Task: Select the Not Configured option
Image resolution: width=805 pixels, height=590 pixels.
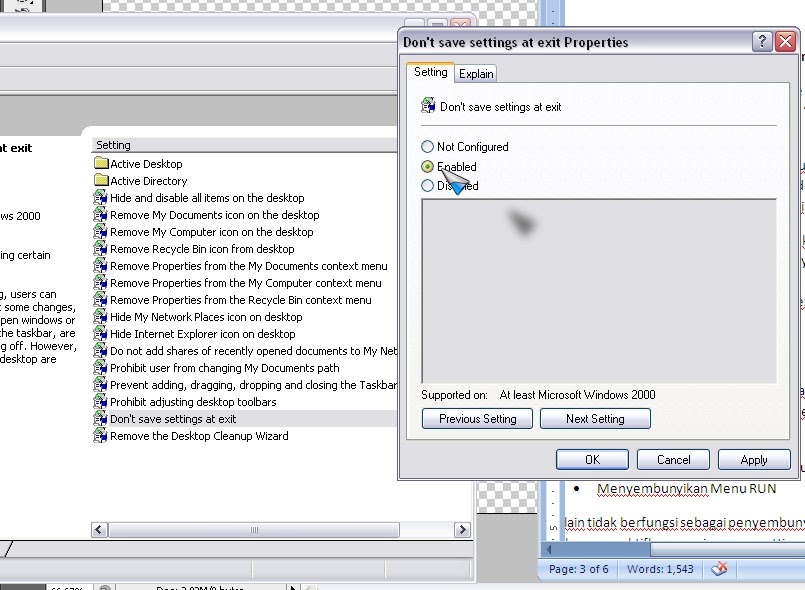Action: [x=428, y=146]
